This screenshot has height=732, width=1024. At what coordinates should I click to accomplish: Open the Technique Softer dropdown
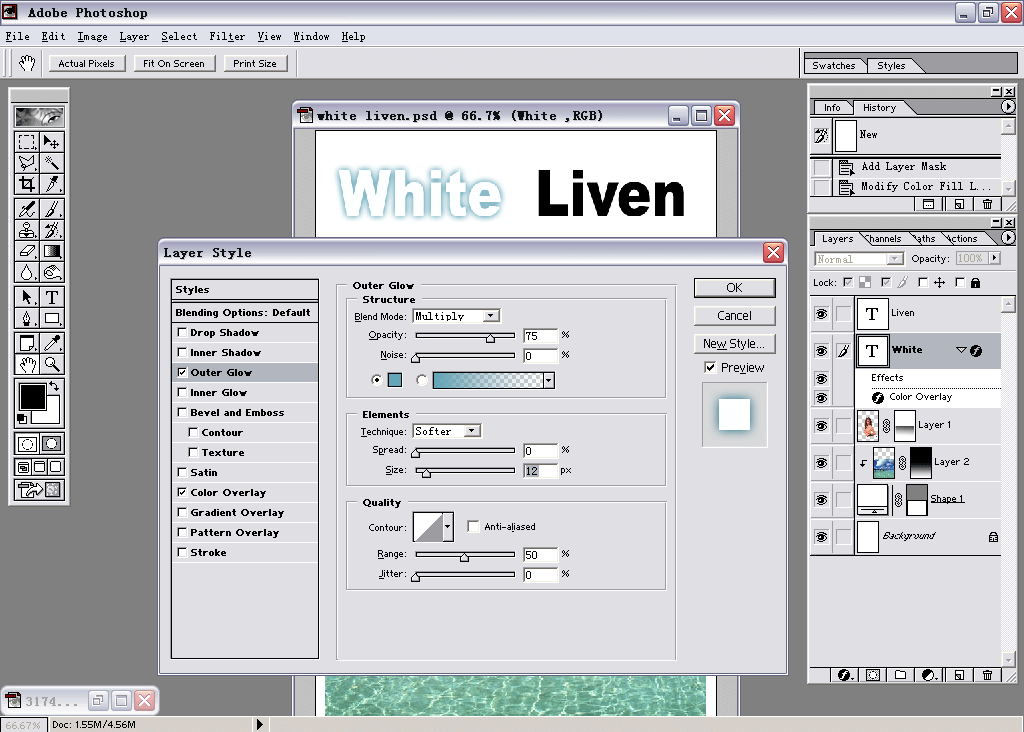472,431
